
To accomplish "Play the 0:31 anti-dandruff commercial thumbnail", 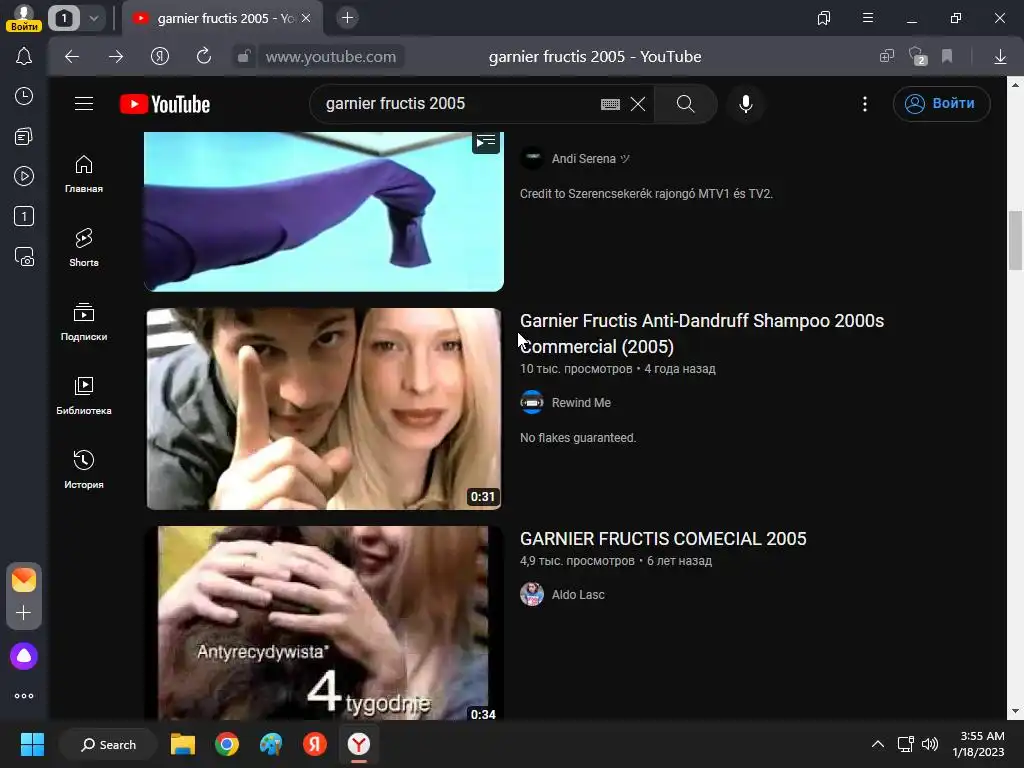I will [x=324, y=409].
